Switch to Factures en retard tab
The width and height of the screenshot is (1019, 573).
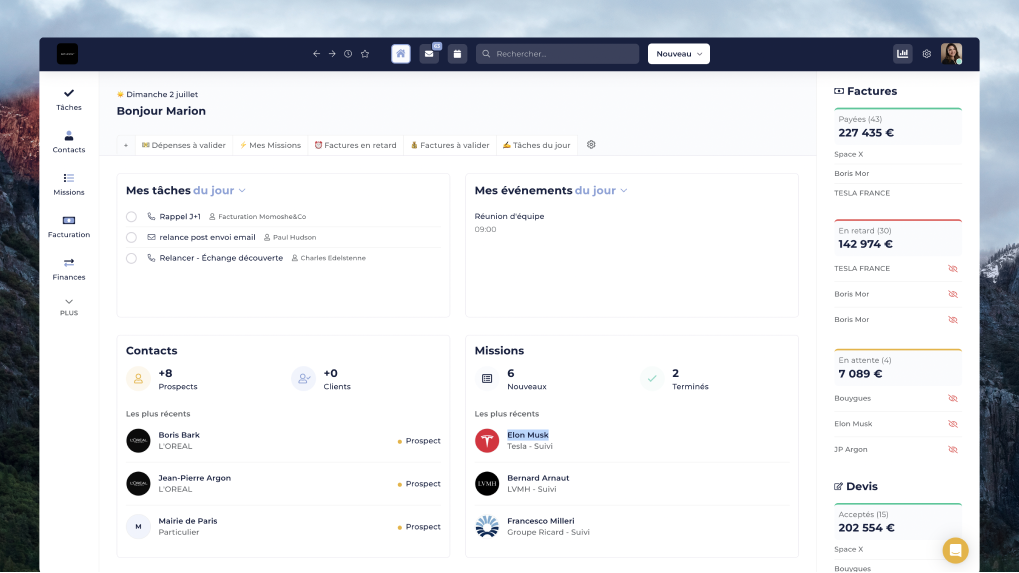click(x=355, y=146)
